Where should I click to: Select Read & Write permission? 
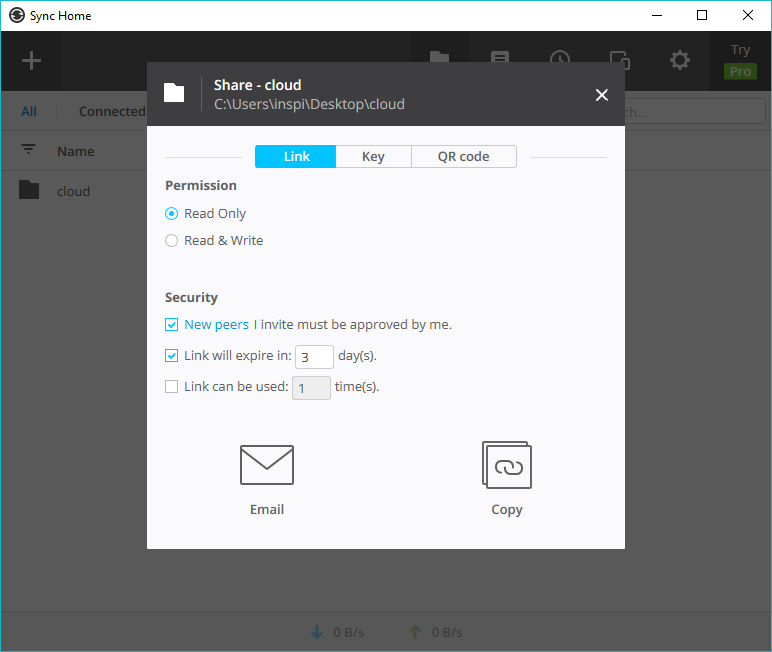point(171,241)
